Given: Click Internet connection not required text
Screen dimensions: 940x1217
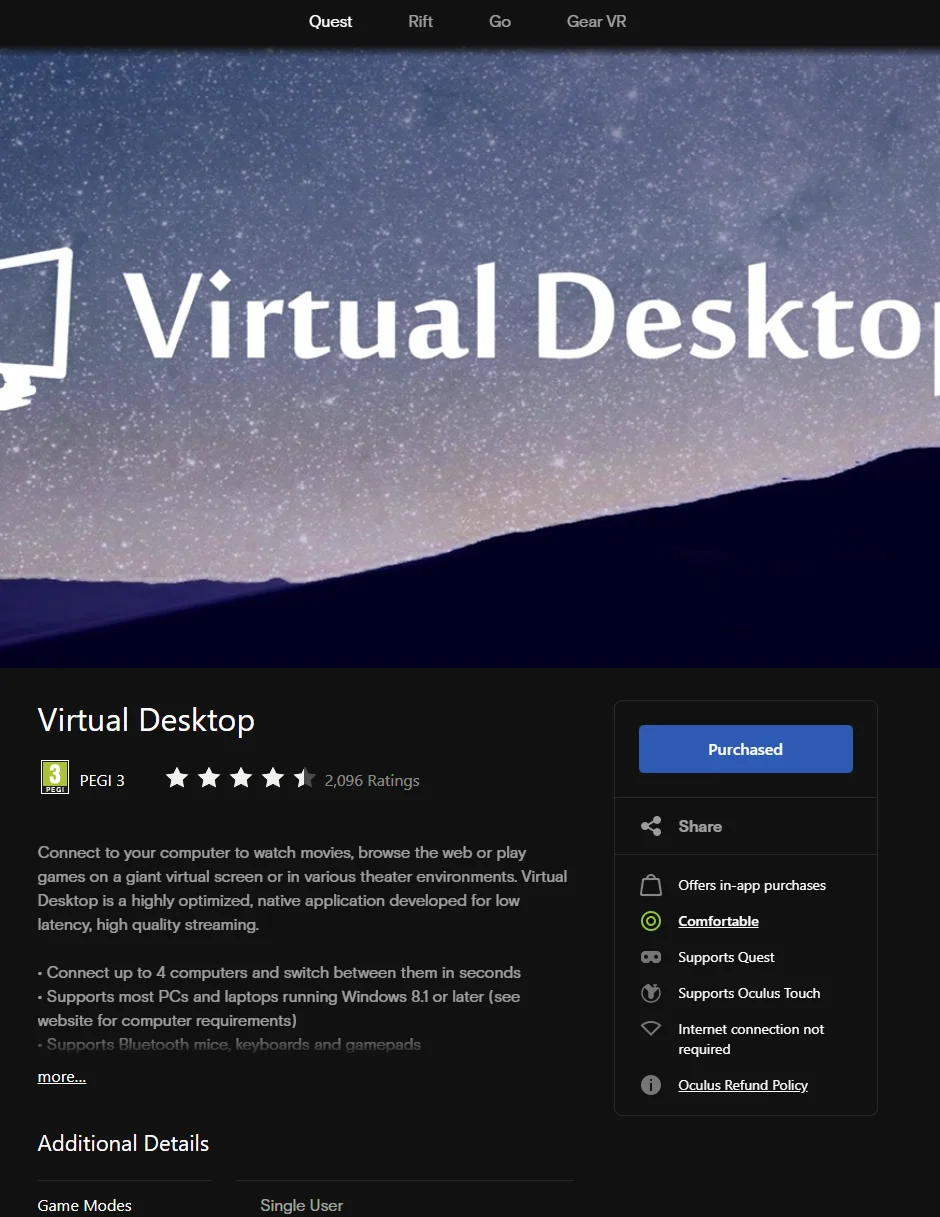Looking at the screenshot, I should (751, 1039).
